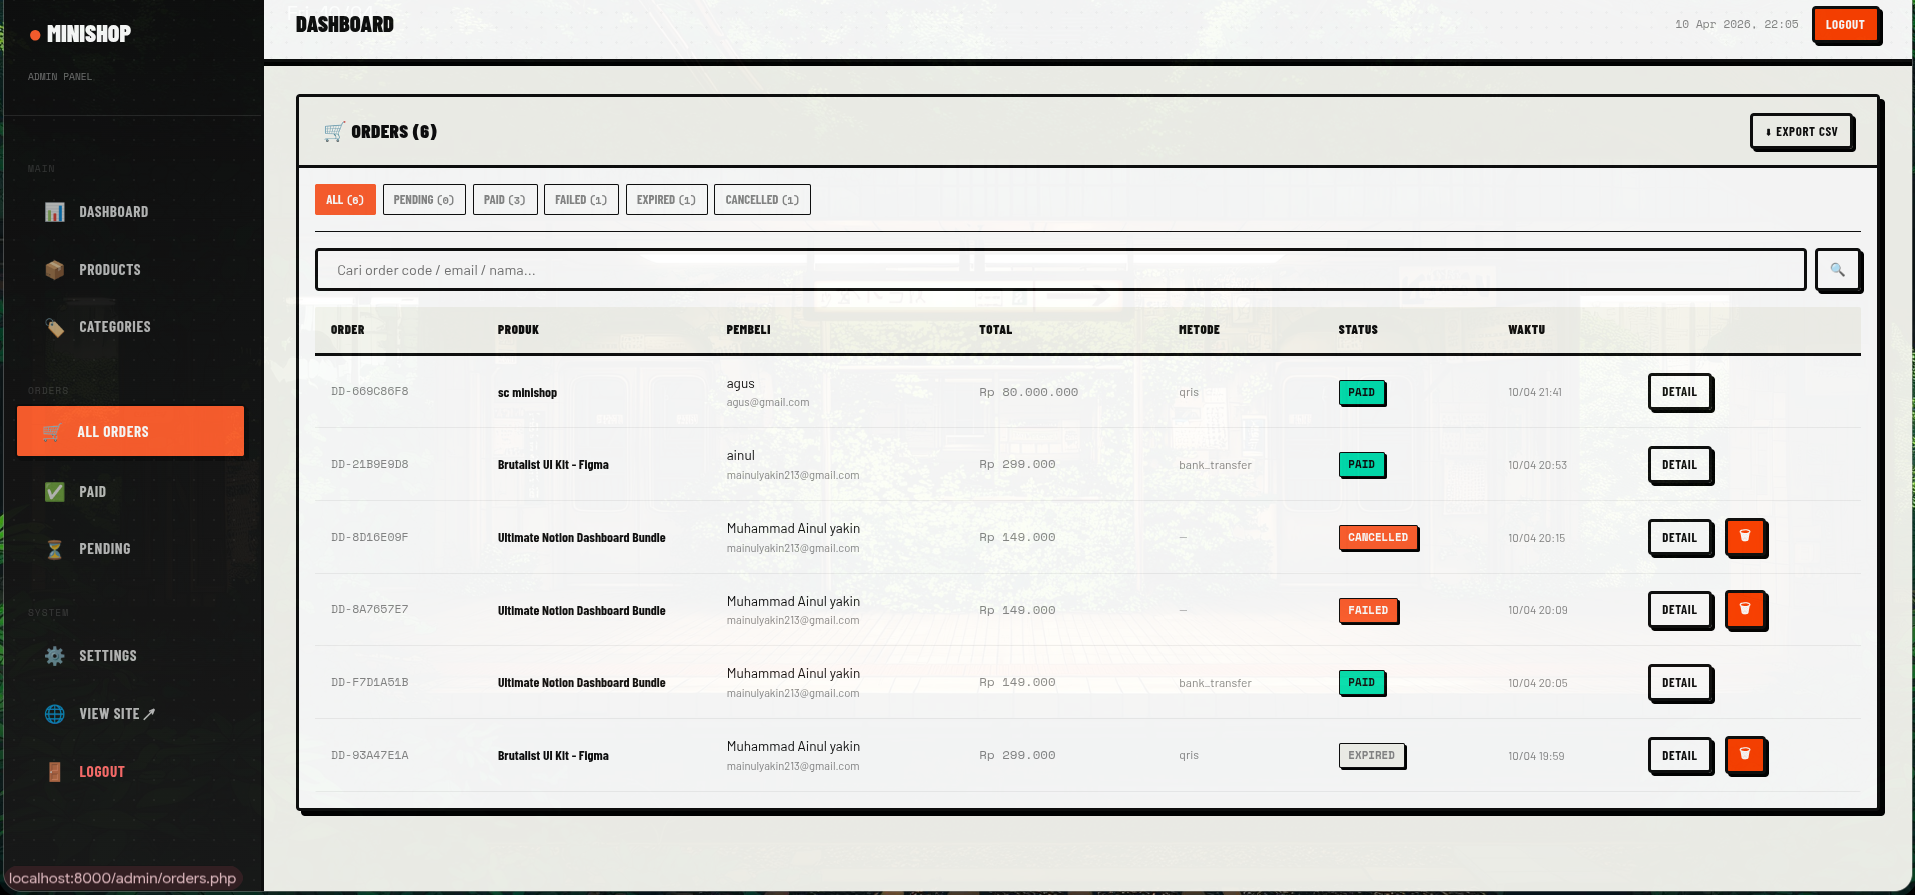Click the Categories tag icon
This screenshot has width=1915, height=895.
pyautogui.click(x=55, y=327)
